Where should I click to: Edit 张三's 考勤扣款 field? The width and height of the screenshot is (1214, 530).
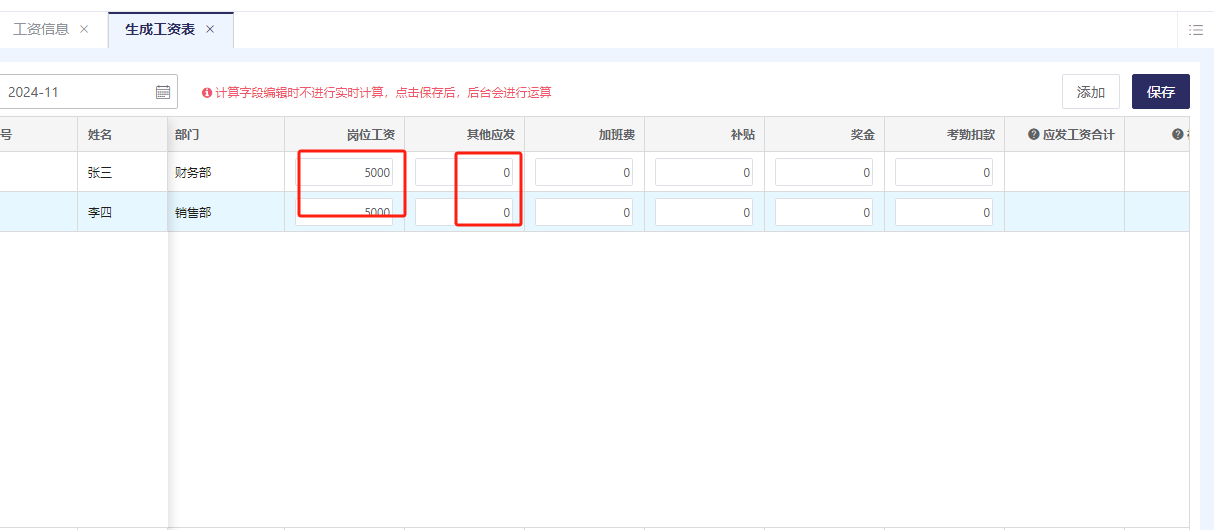pyautogui.click(x=944, y=172)
